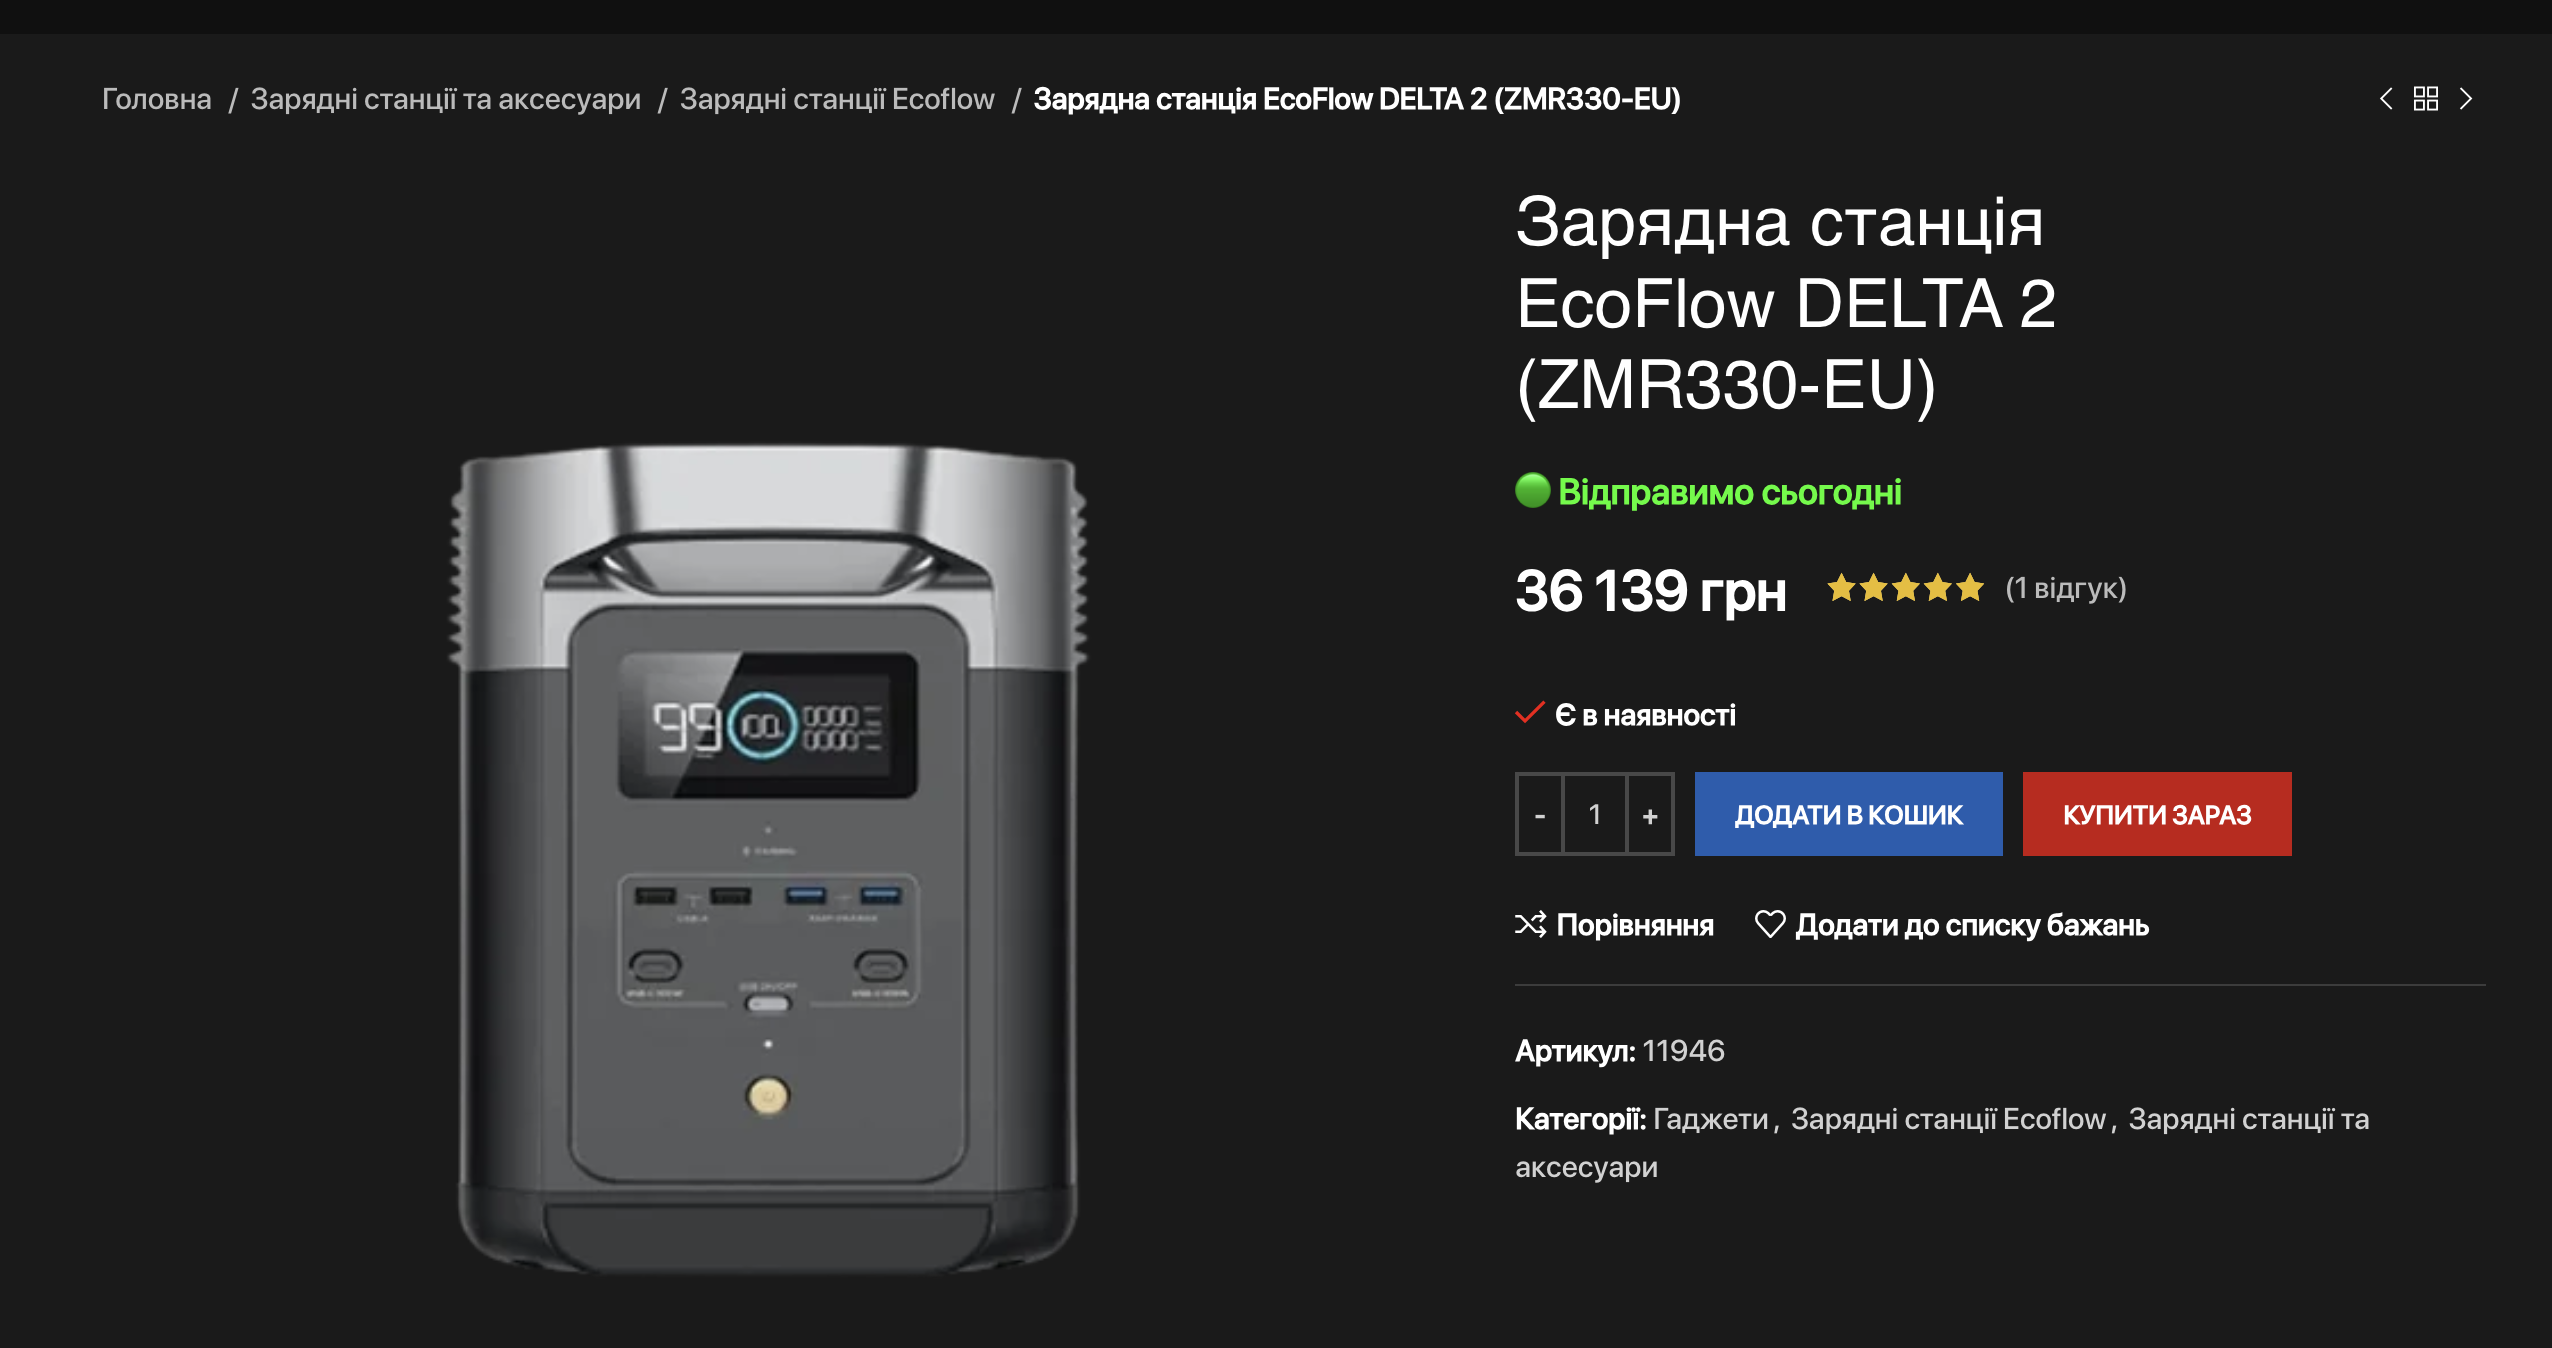Go to next product arrow
The image size is (2552, 1348).
pyautogui.click(x=2466, y=99)
